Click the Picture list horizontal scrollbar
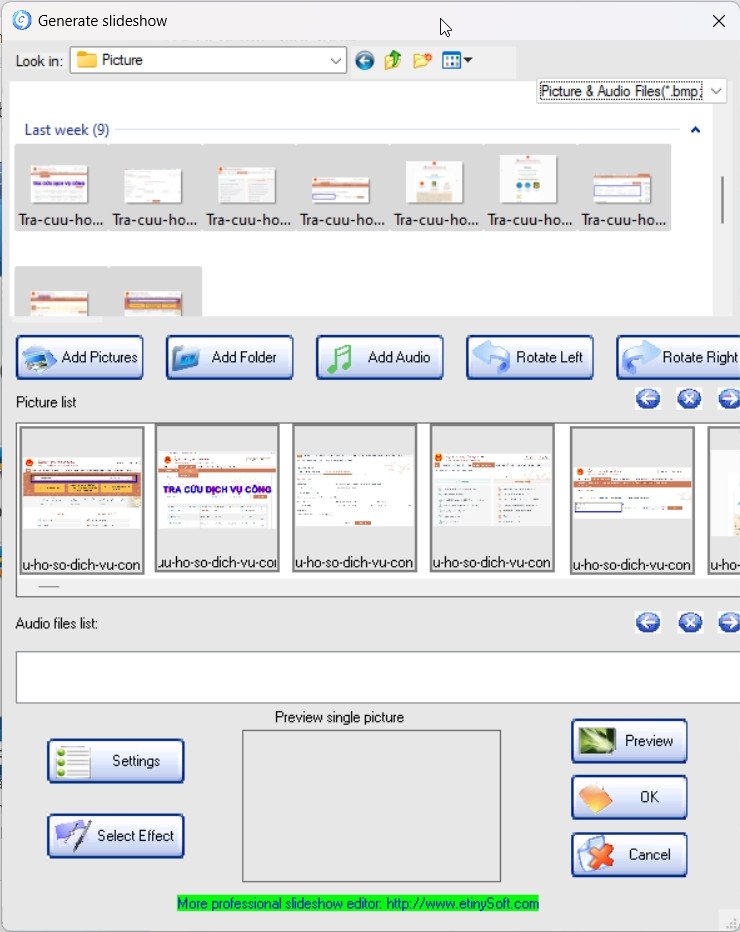The height and width of the screenshot is (932, 740). (x=49, y=587)
